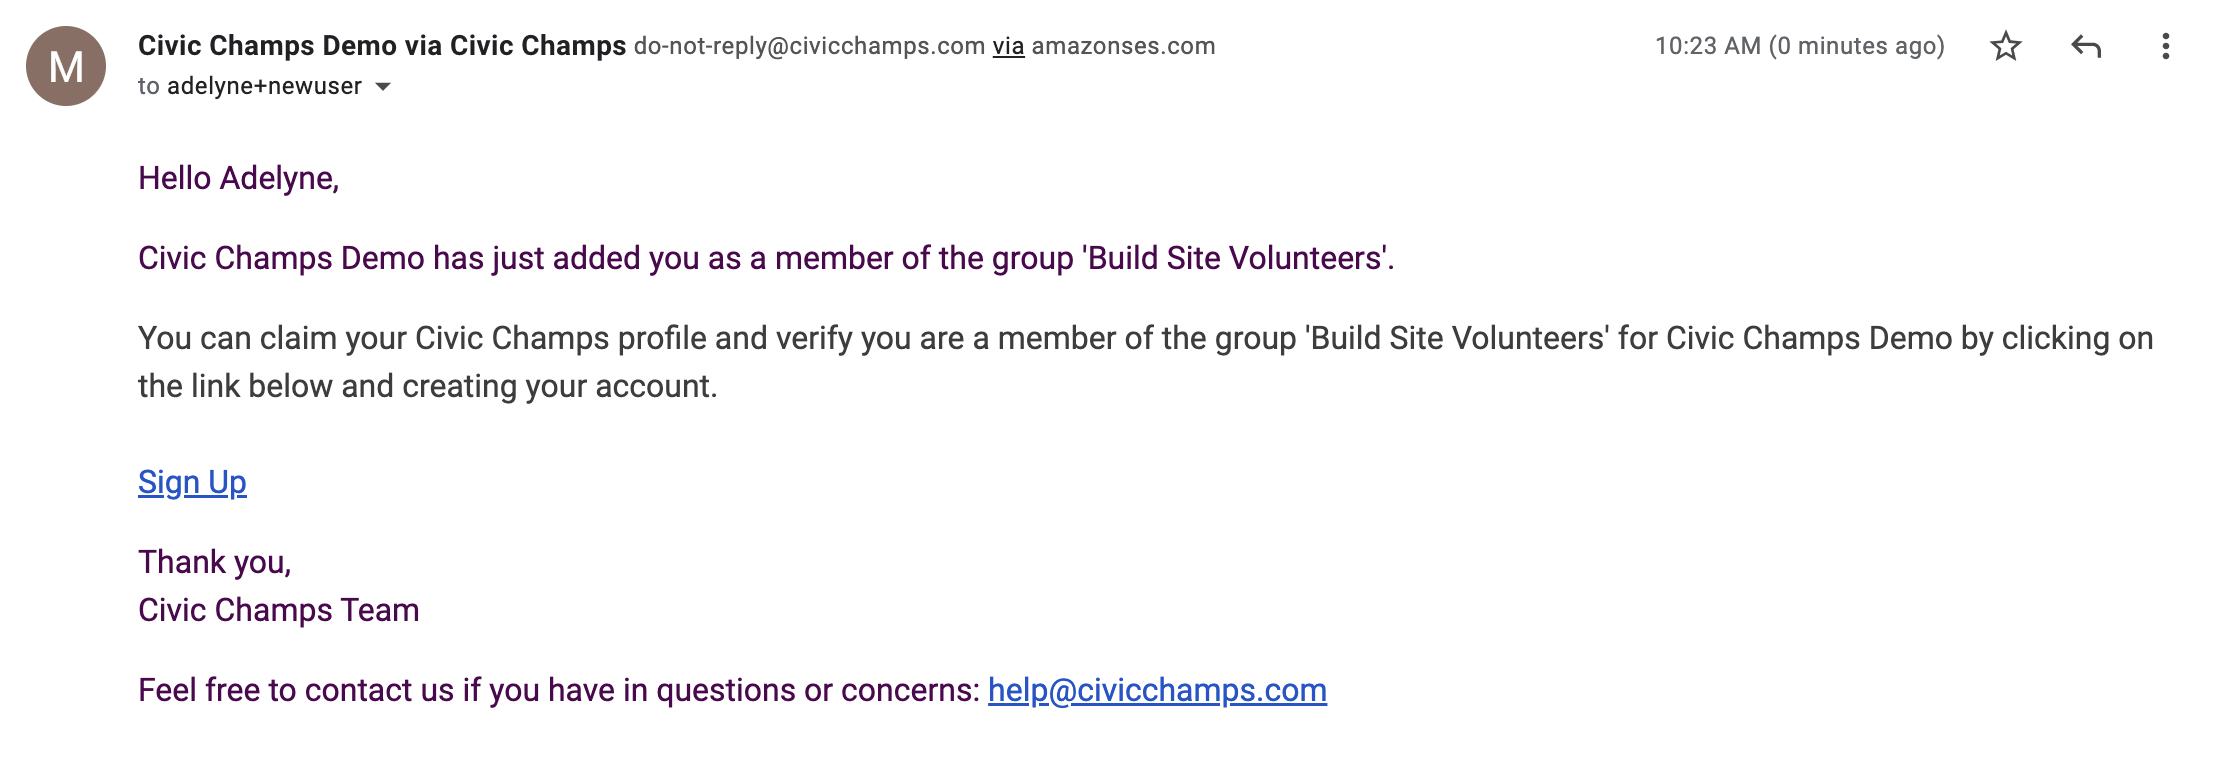Click the 'Hello Adelyne,' greeting line
Screen dimensions: 2214x782
pos(239,178)
